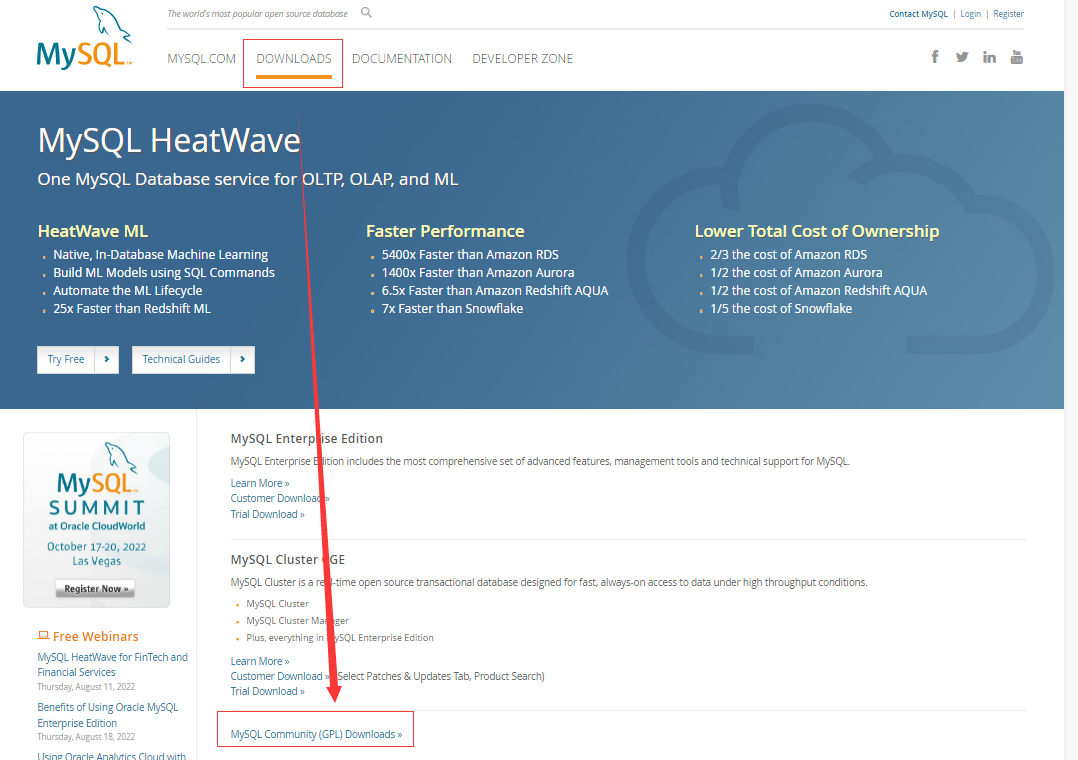Open Trial Download under MySQL Cluster CGE
1078x760 pixels.
(267, 691)
